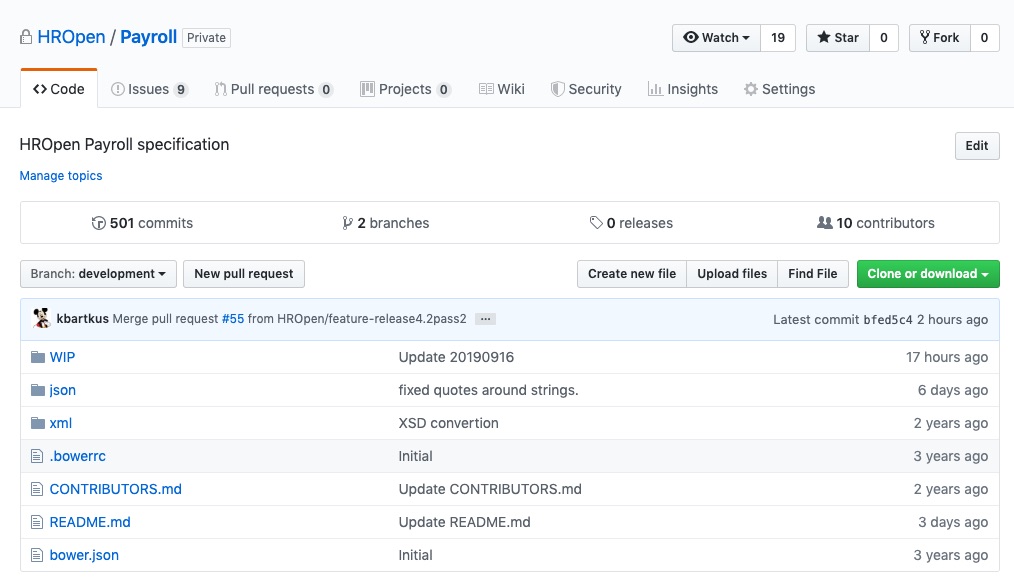
Task: Click New pull request button
Action: 244,274
